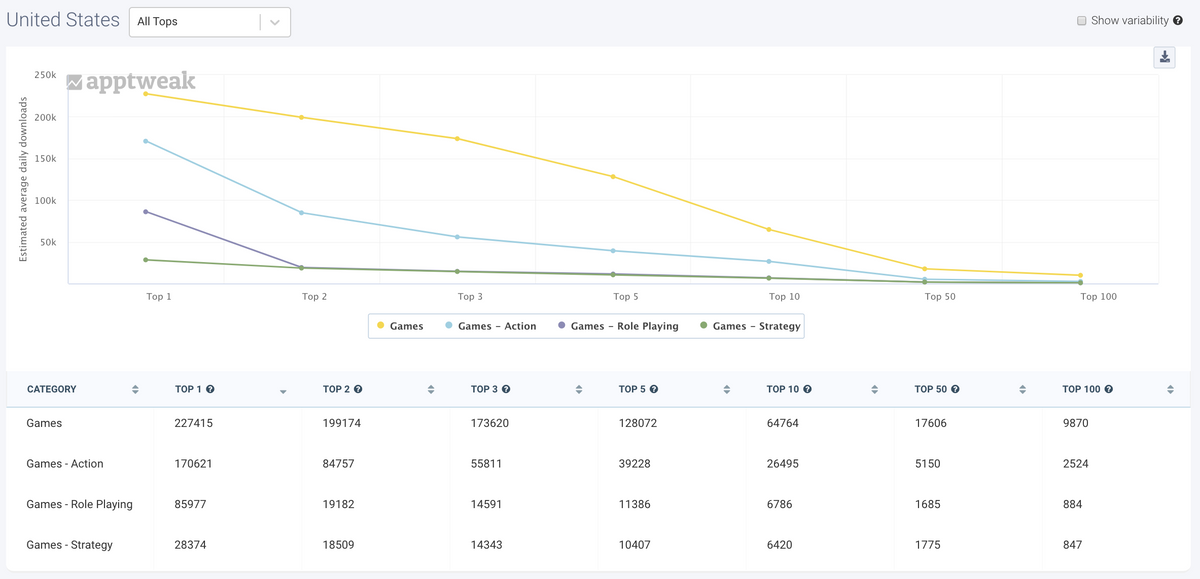Click Games - Action blue point at Top 2
The width and height of the screenshot is (1200, 579).
coord(301,213)
